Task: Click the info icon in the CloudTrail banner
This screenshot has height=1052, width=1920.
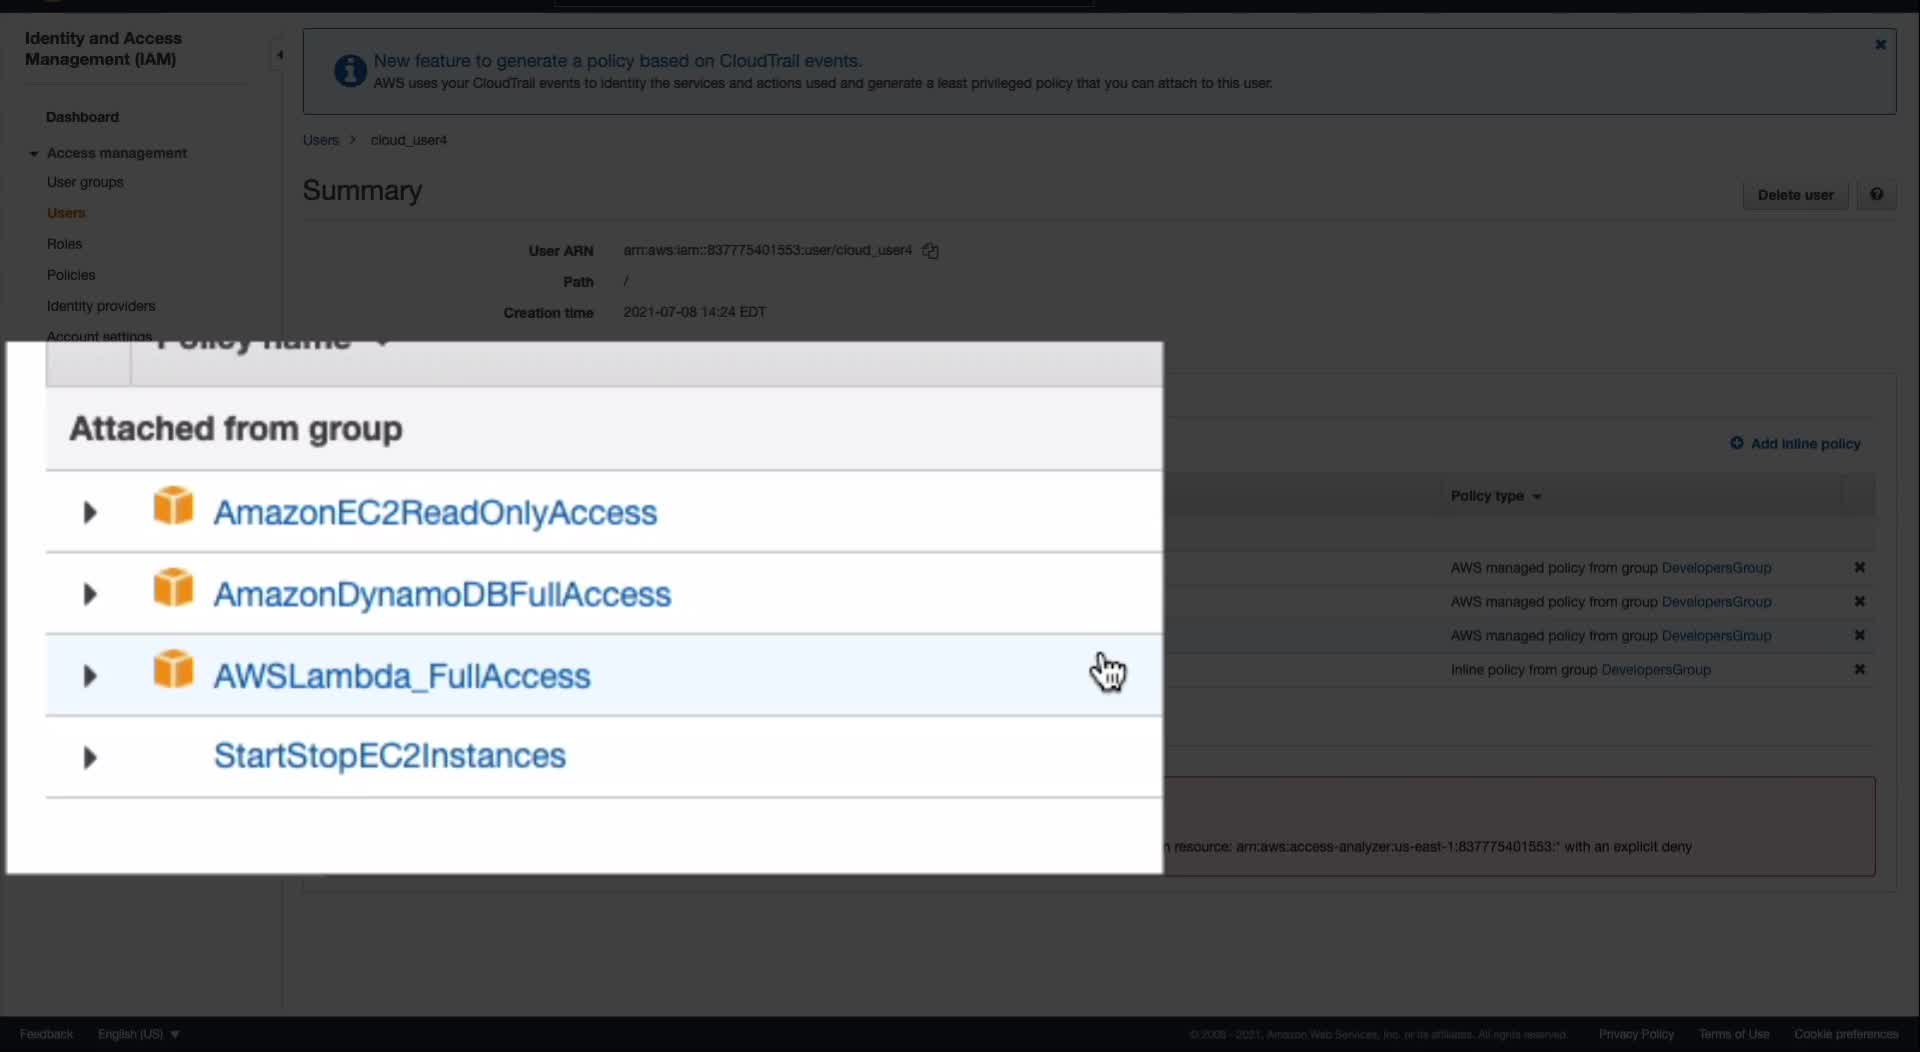Action: (x=350, y=71)
